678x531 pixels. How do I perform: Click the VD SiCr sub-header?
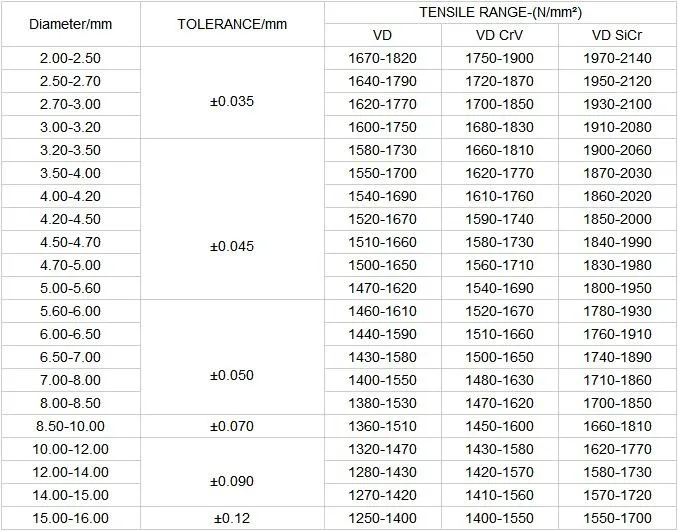[x=617, y=36]
